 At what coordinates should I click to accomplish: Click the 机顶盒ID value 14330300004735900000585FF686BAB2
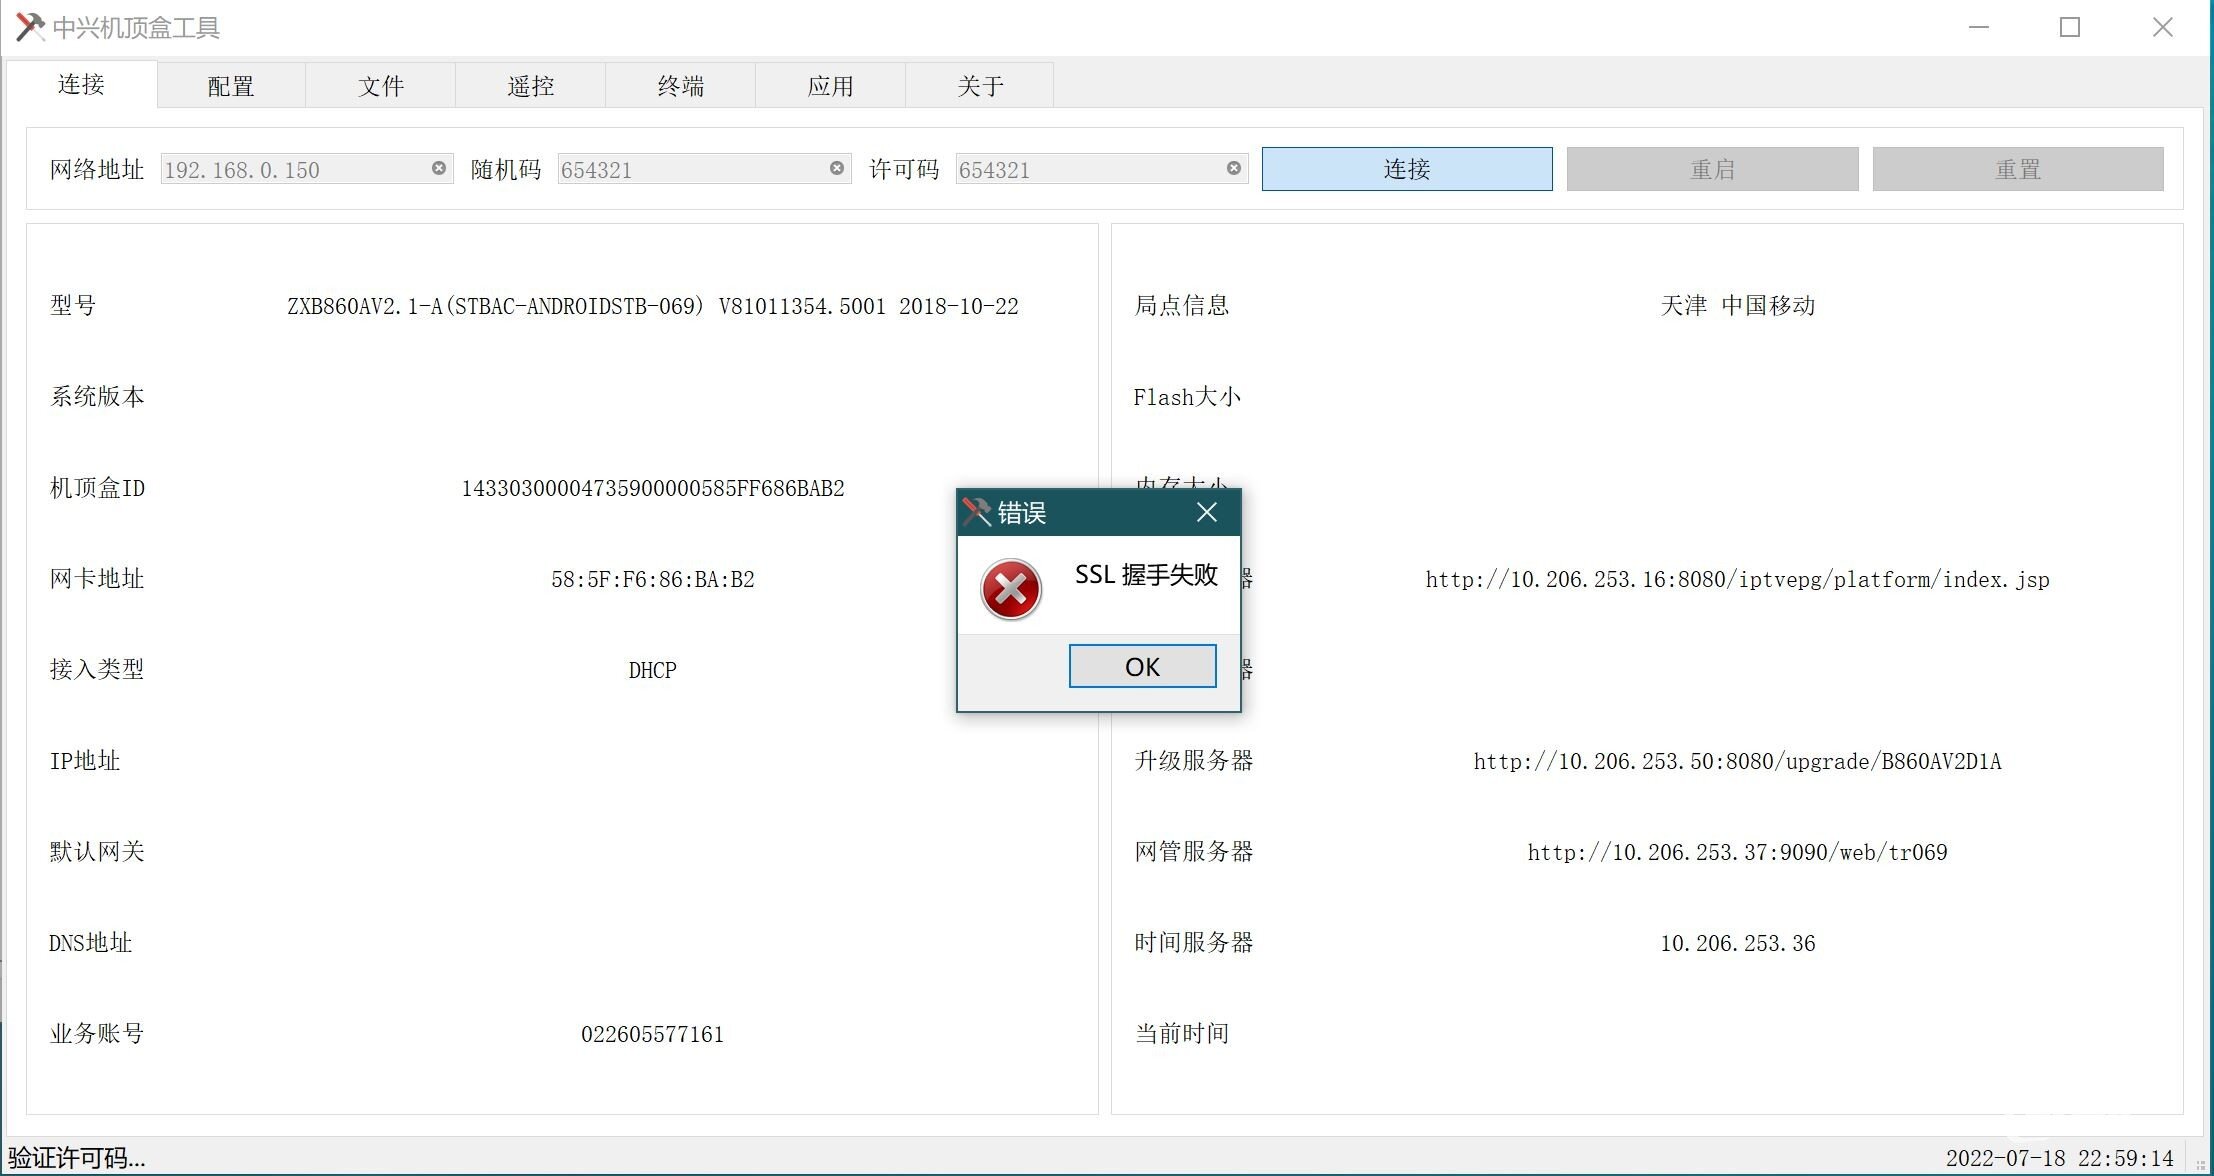tap(653, 488)
